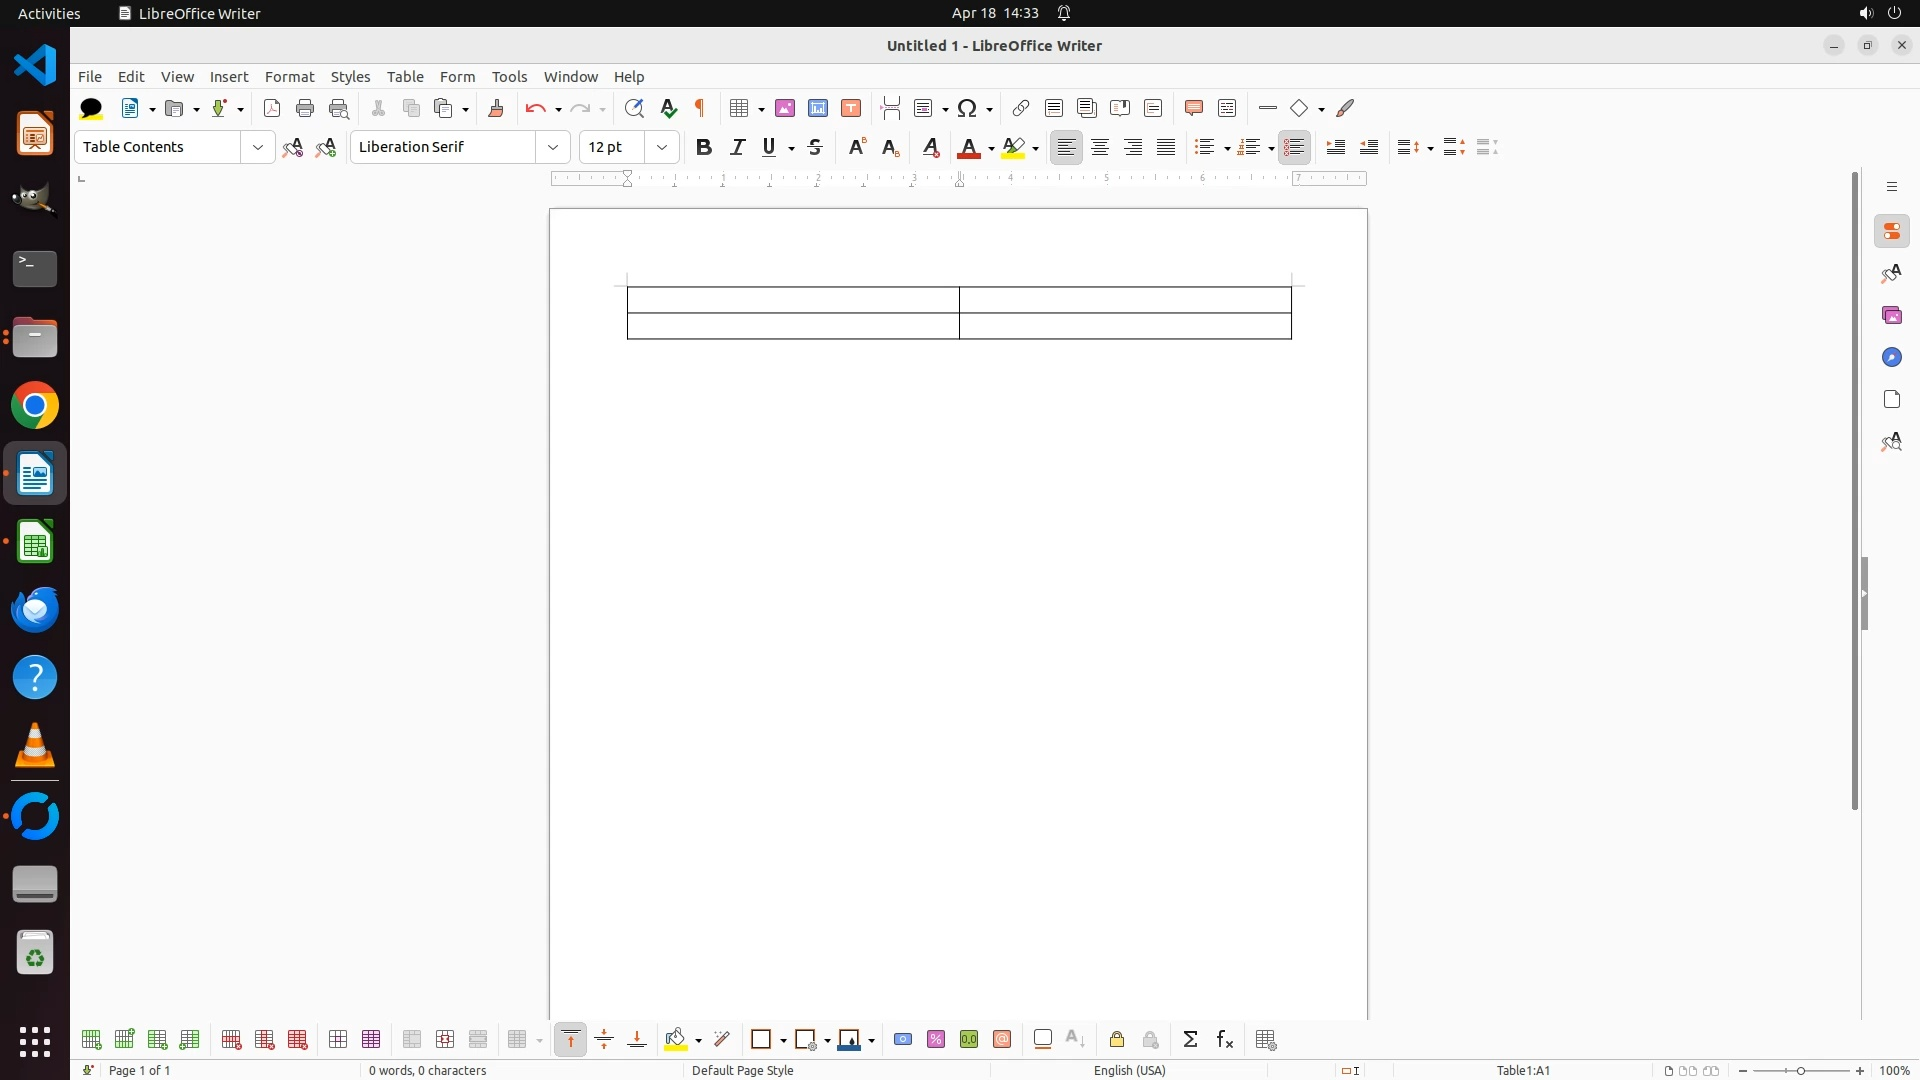The image size is (1920, 1080).
Task: Expand the paragraph style dropdown
Action: [x=258, y=147]
